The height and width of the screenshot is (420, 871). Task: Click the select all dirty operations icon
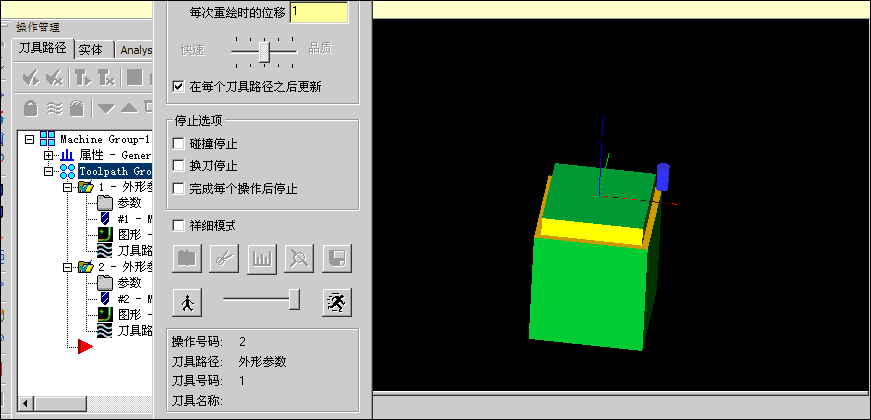point(54,78)
